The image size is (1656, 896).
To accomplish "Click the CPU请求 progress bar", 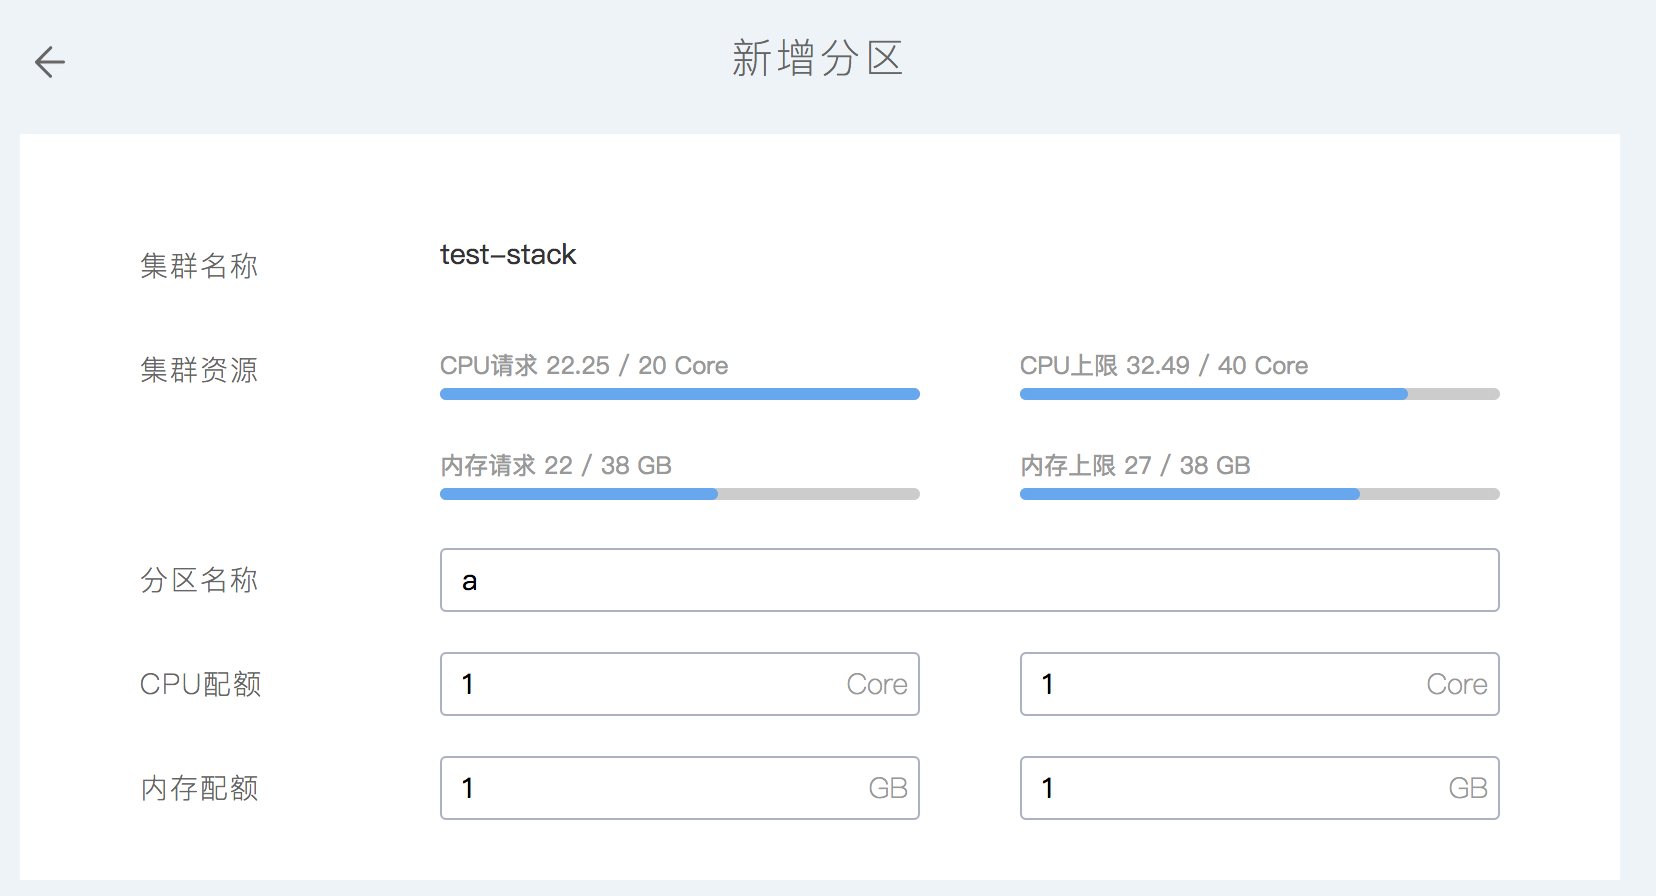I will 679,394.
